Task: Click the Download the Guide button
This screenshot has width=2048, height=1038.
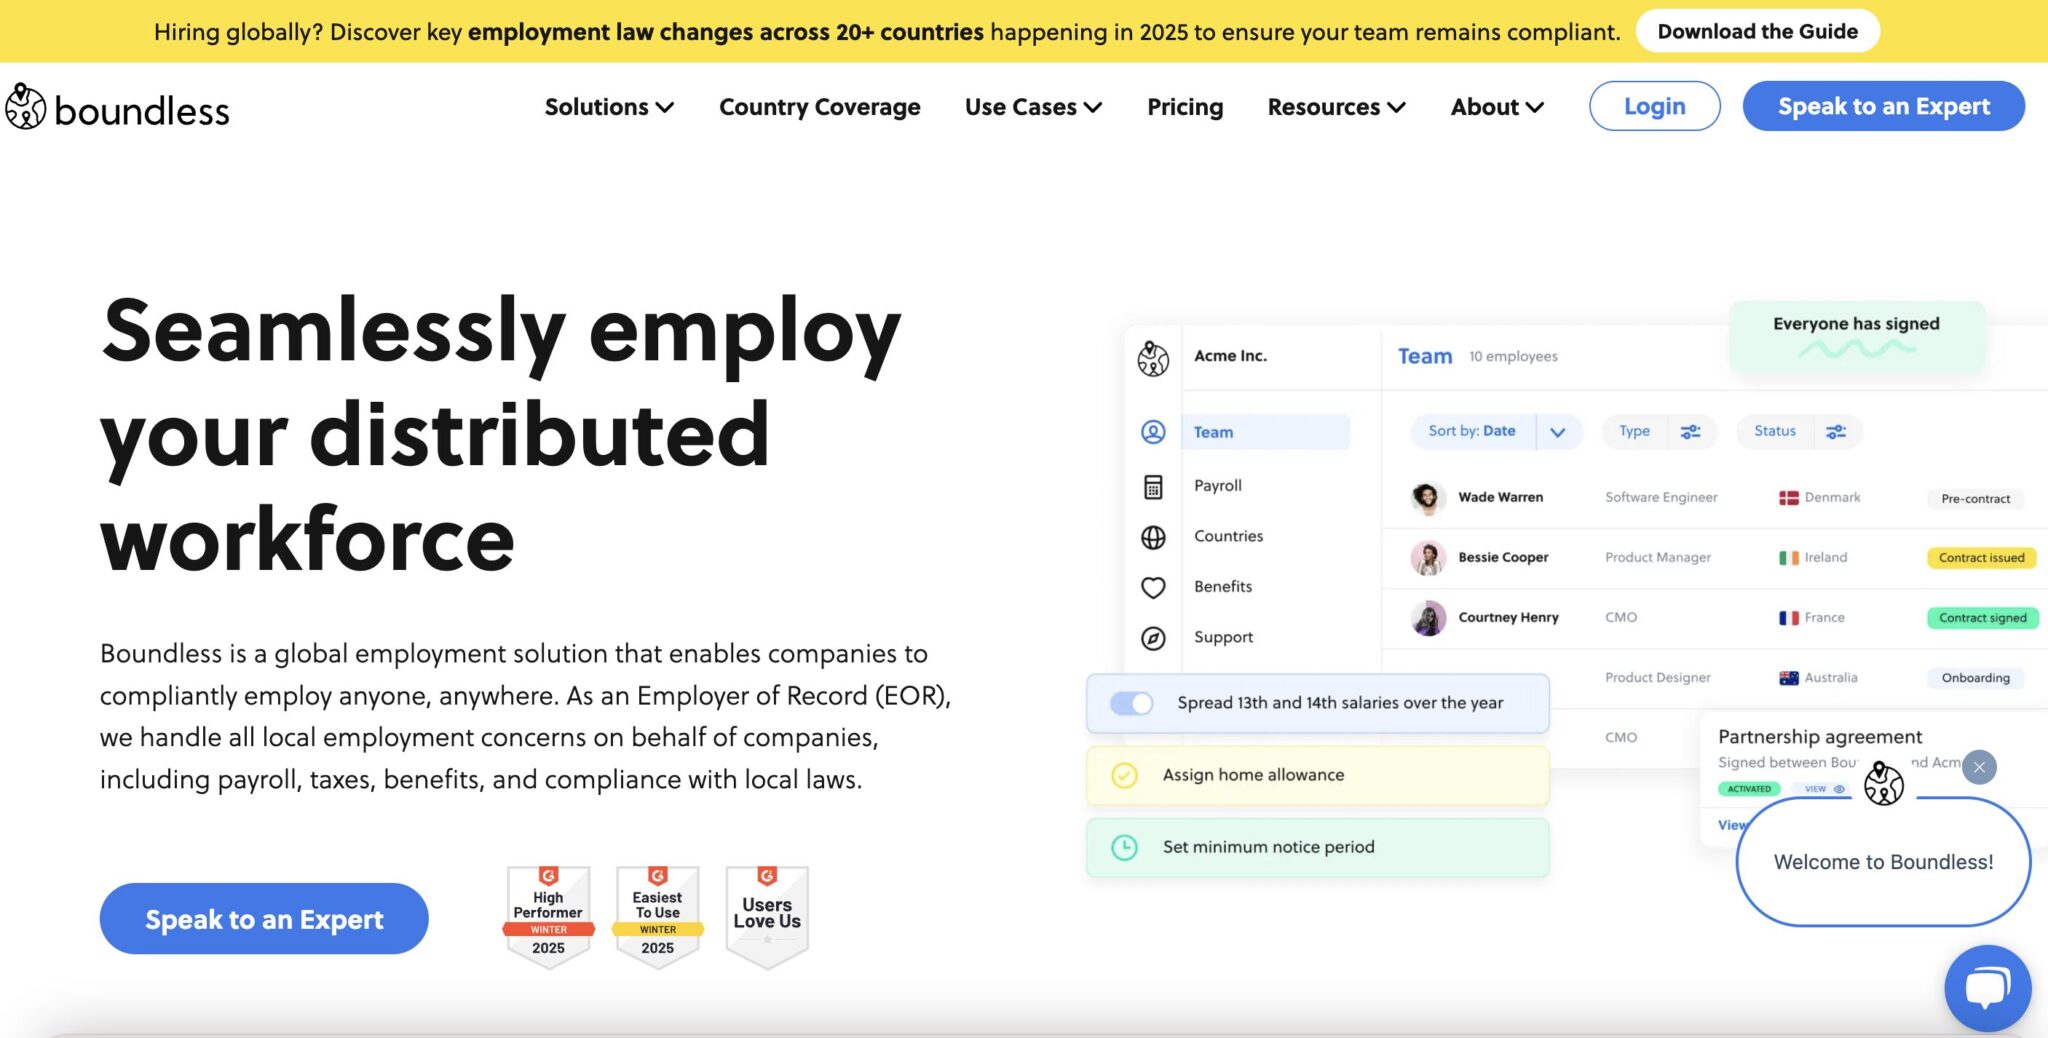Action: tap(1756, 31)
